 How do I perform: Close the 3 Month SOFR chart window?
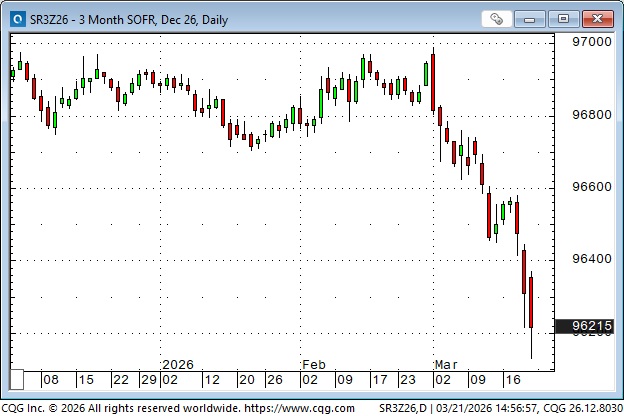595,18
